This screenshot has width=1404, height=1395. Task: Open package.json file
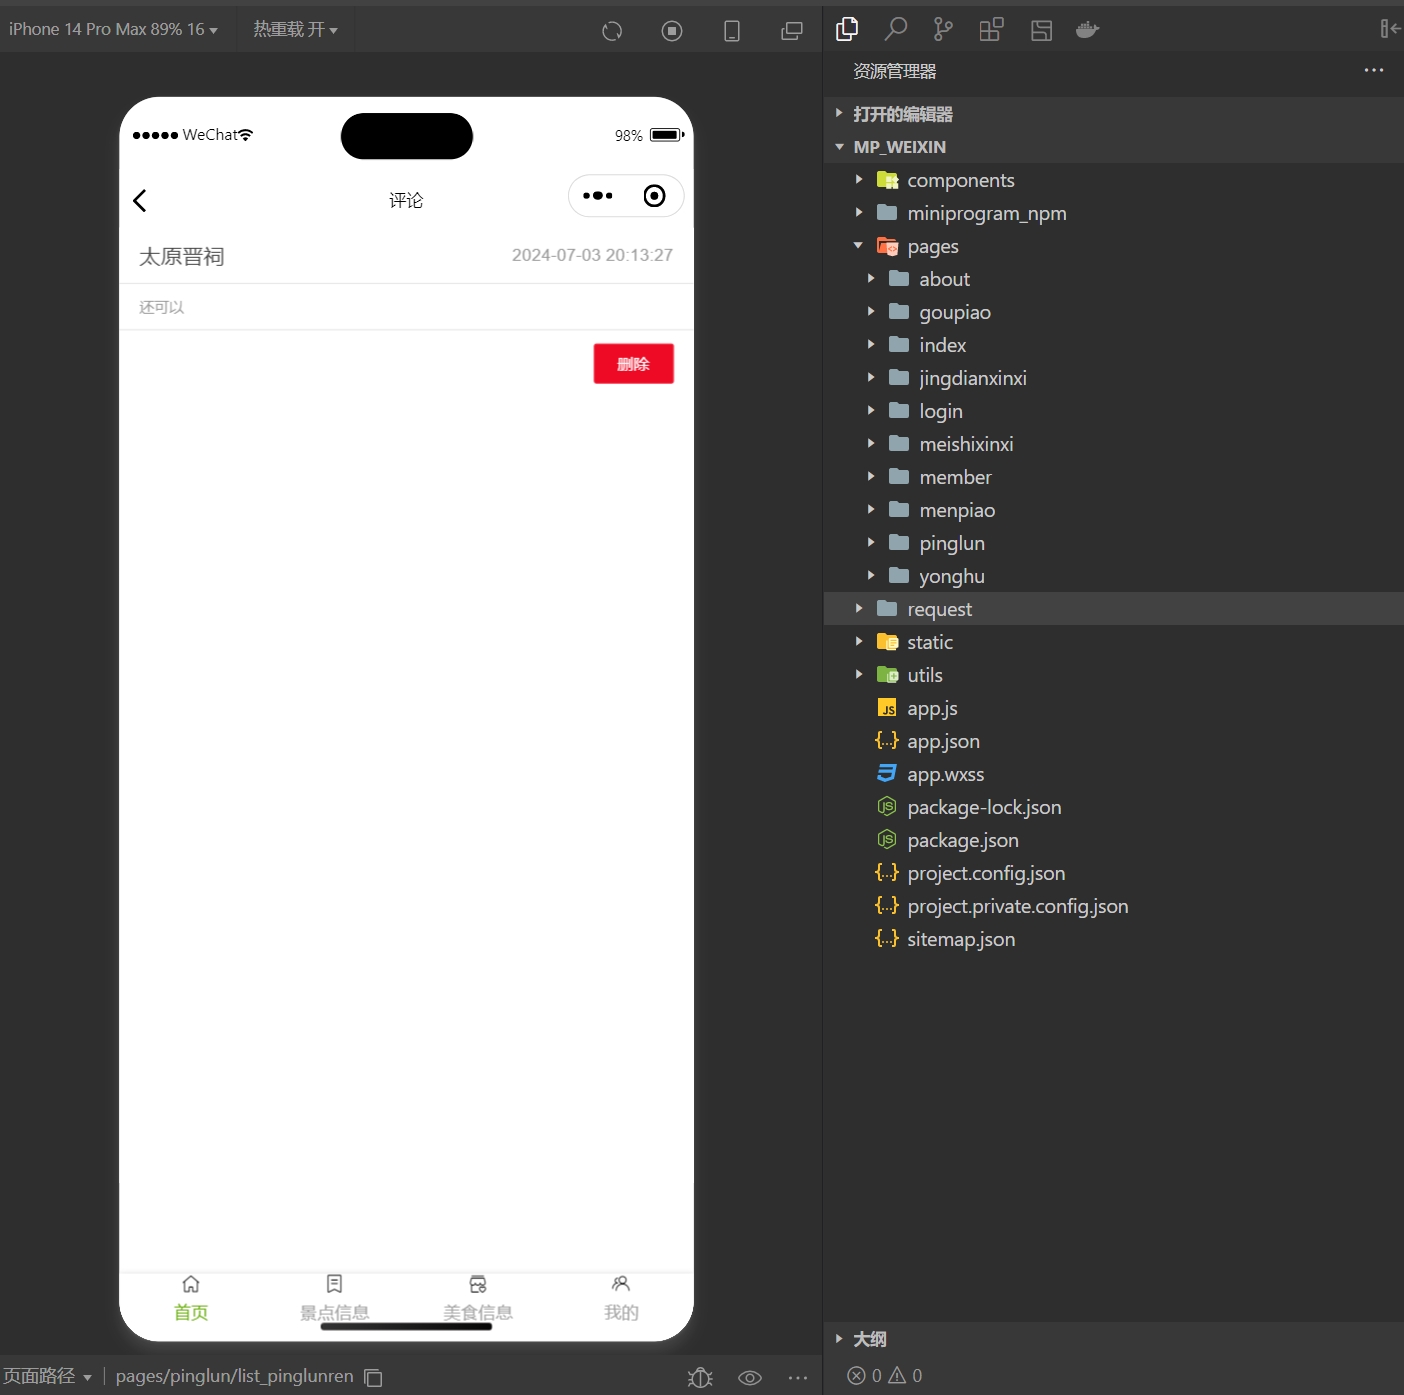pyautogui.click(x=1113, y=840)
